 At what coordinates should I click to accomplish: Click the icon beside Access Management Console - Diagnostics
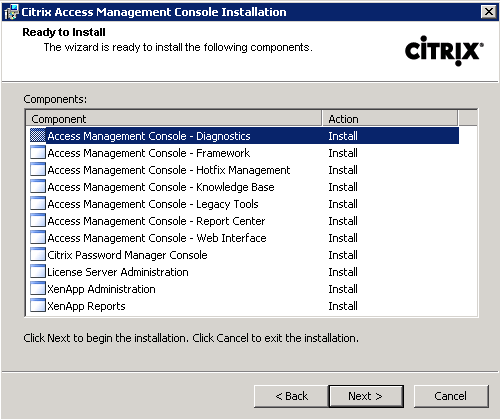(x=38, y=136)
